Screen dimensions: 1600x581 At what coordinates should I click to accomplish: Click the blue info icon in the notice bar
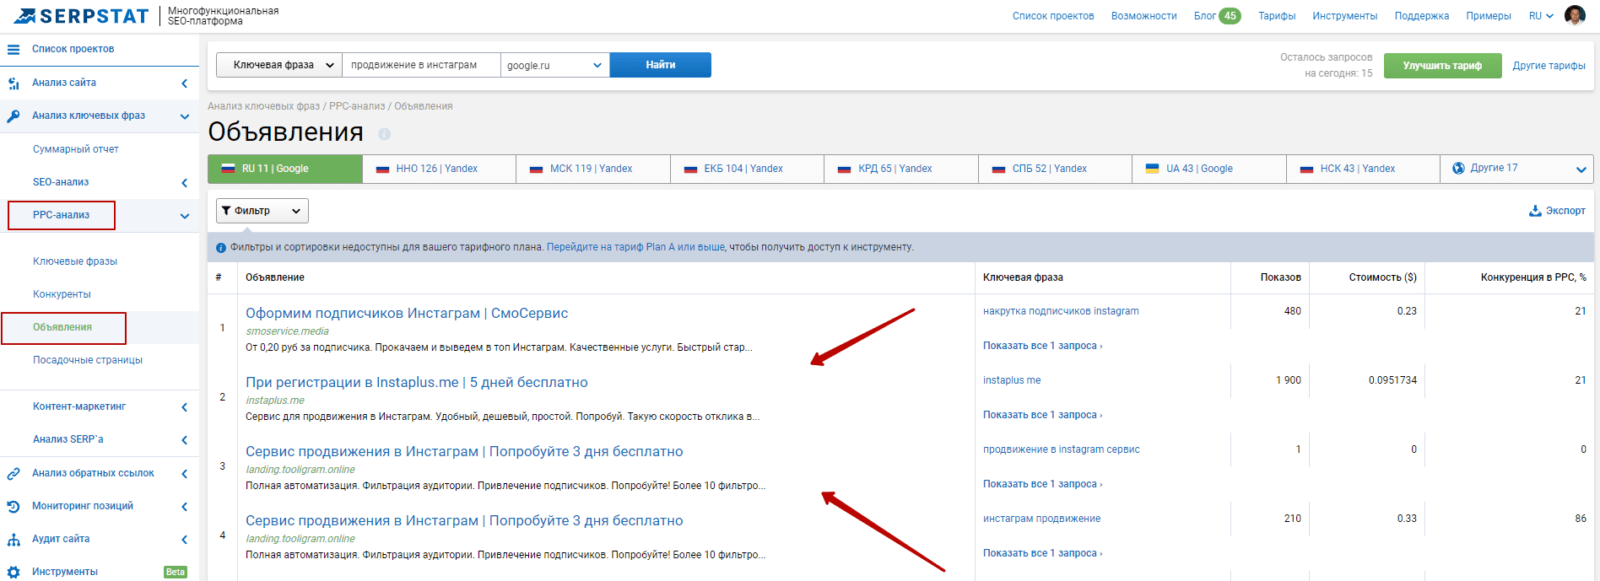(221, 248)
